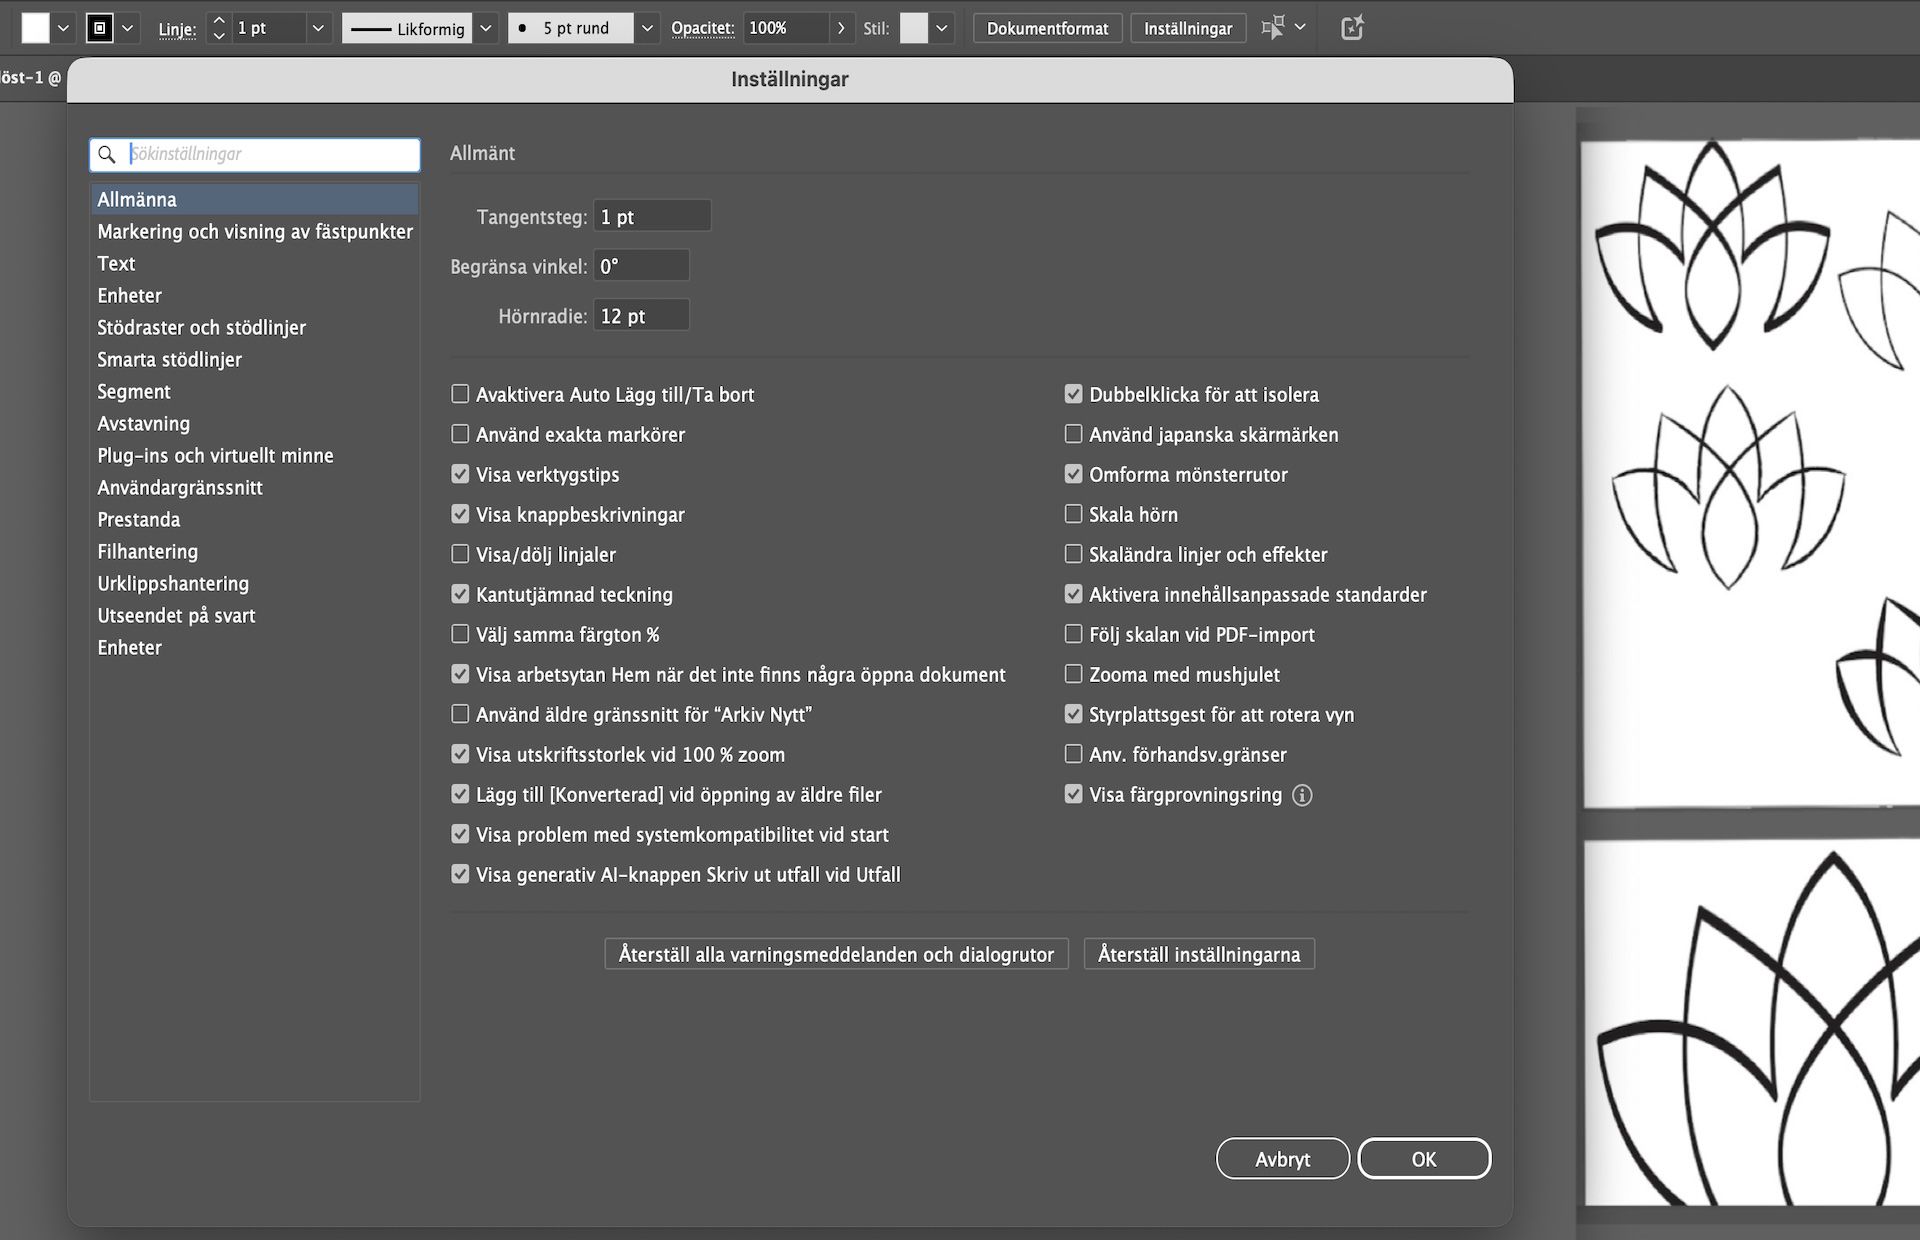Select the stroke indicator box in the control bar

coord(100,28)
